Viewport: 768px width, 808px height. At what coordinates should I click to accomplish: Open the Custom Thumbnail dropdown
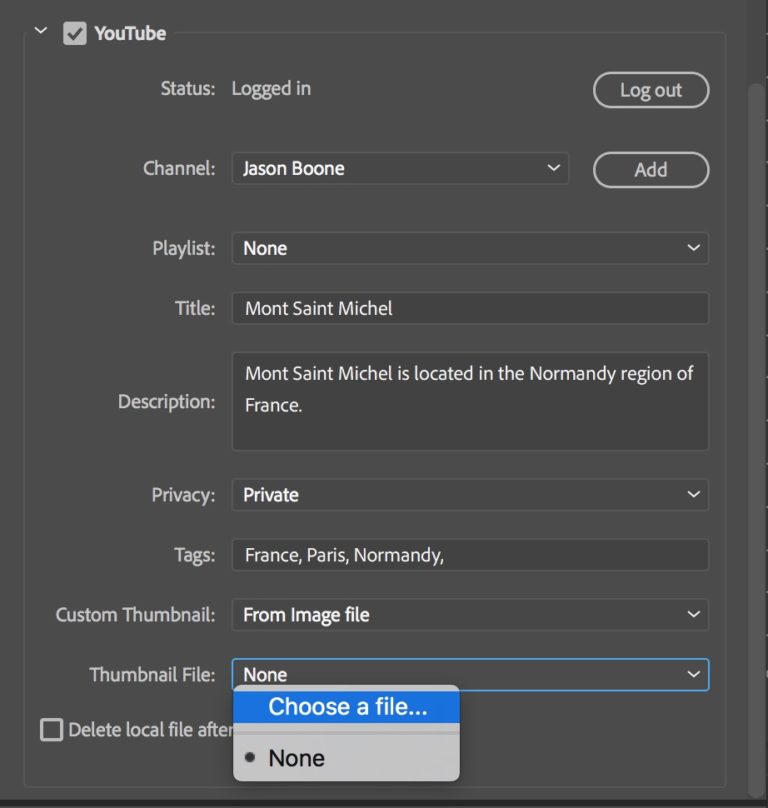tap(469, 614)
